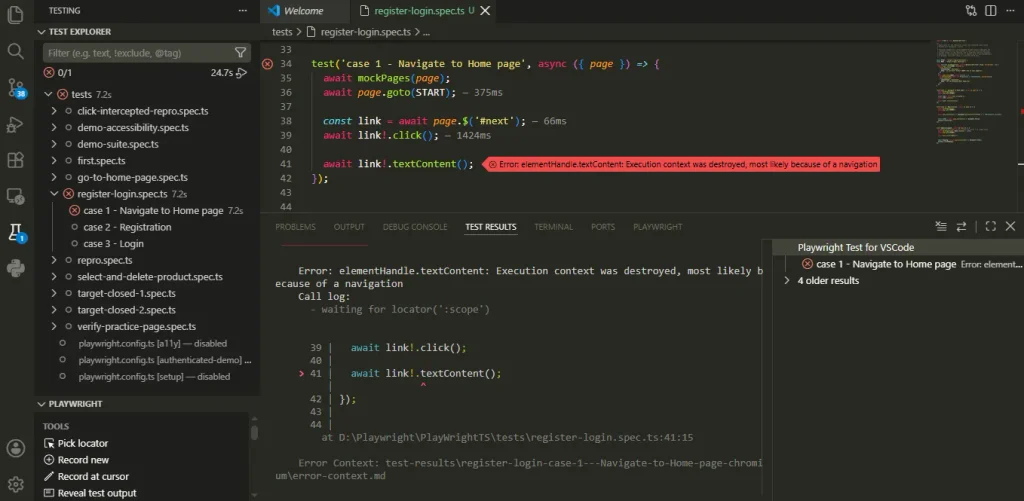
Task: Click the failed test gutter icon on line 34
Action: [268, 64]
